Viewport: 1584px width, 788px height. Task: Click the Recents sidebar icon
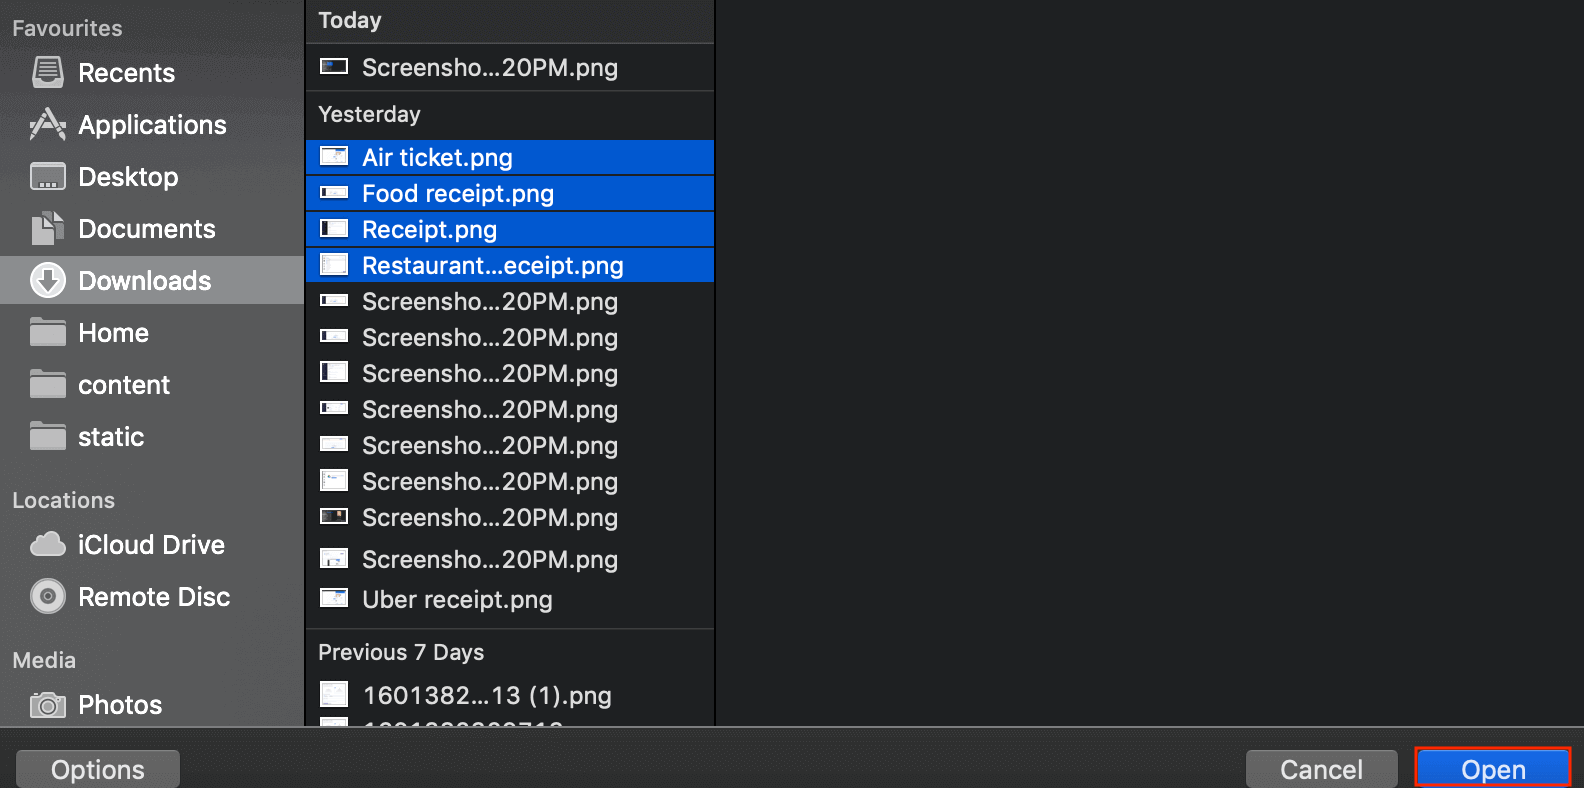47,72
